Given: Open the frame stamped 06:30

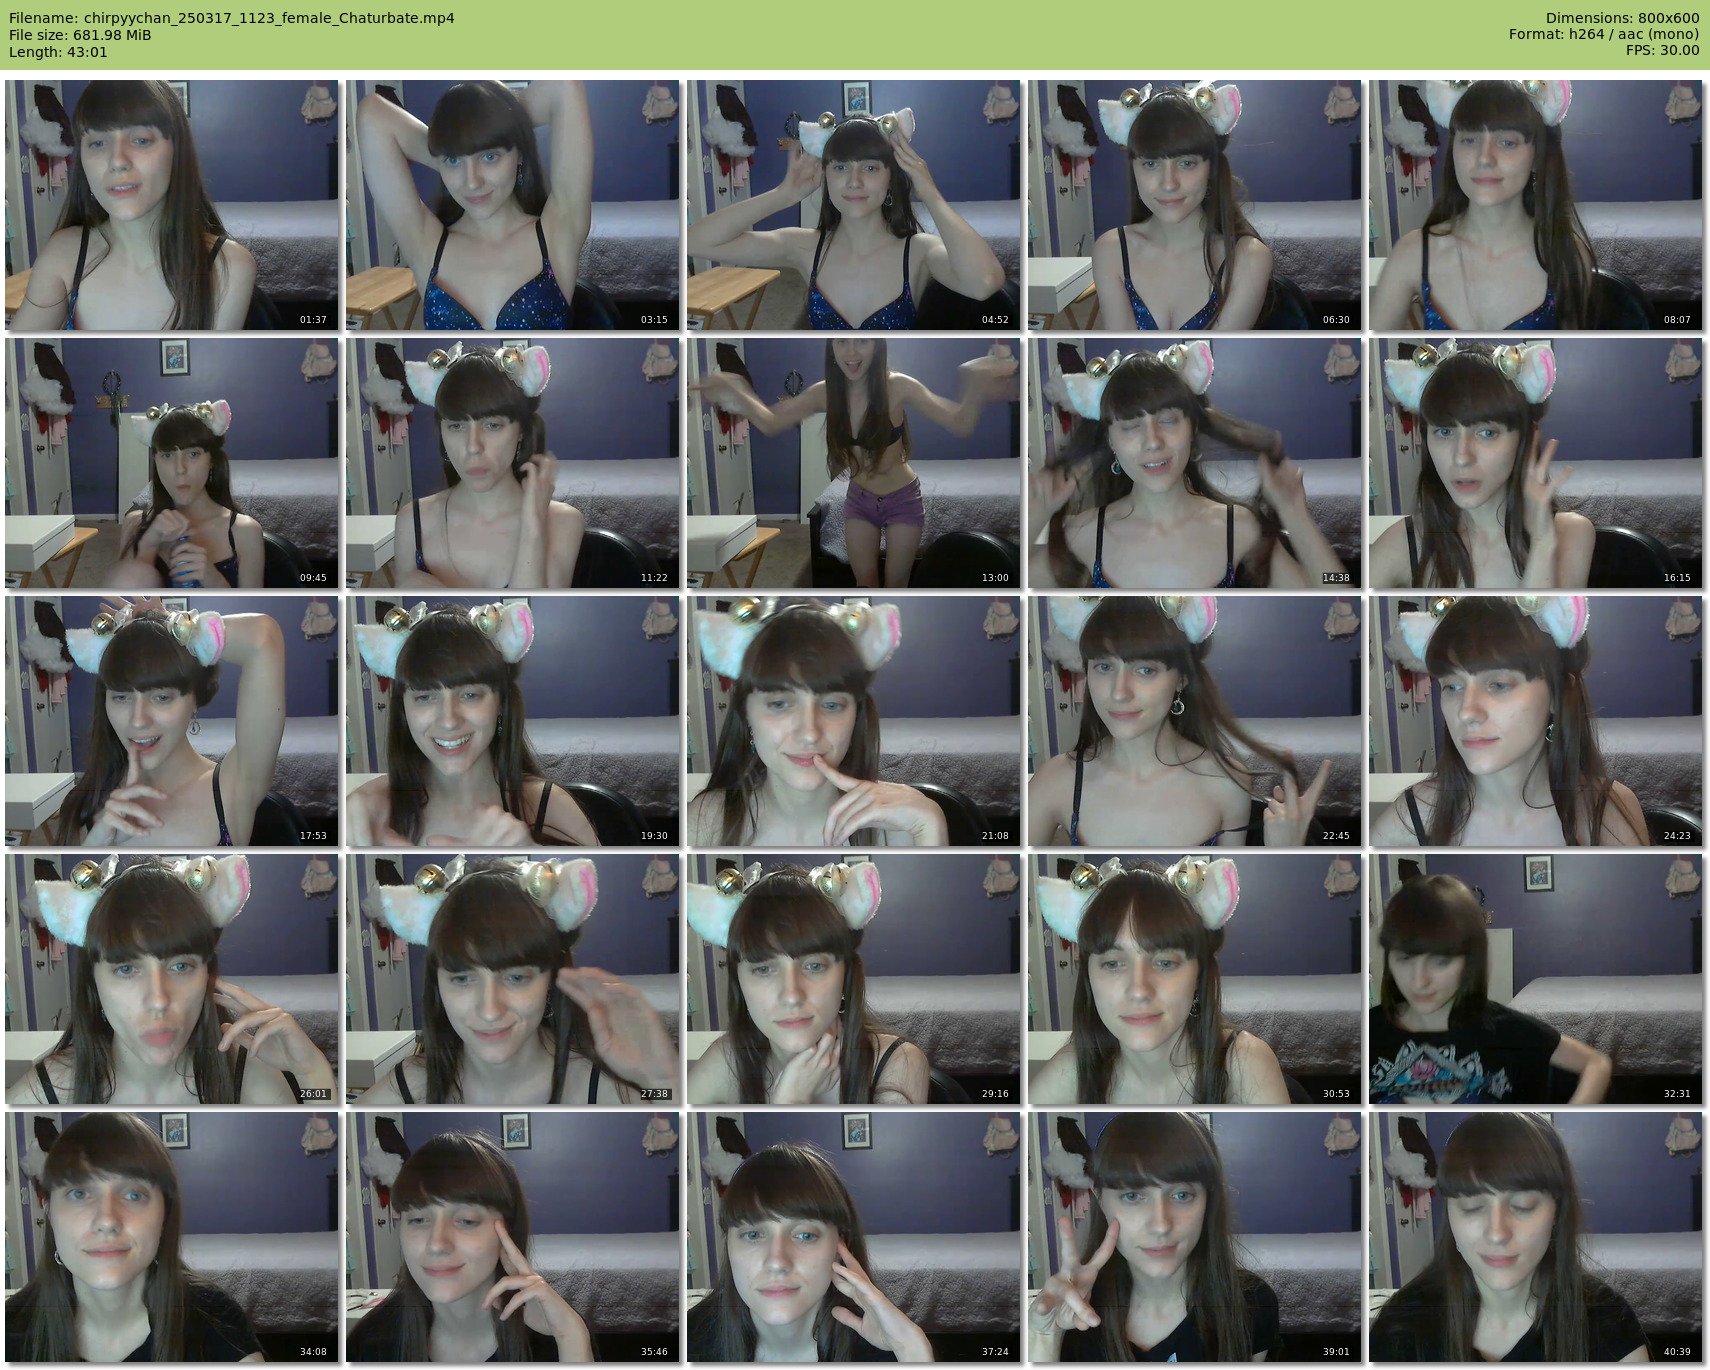Looking at the screenshot, I should coord(1195,205).
